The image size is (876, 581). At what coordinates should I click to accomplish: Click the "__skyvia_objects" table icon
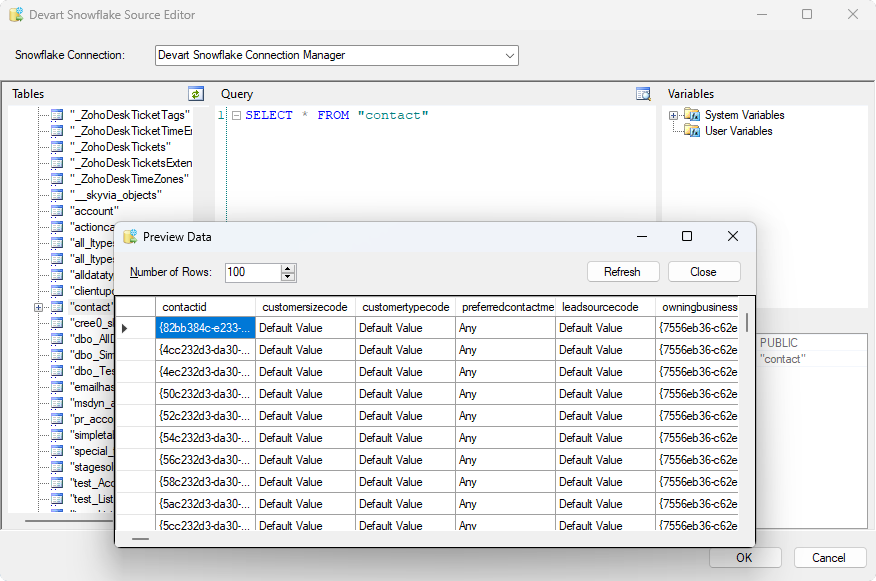(57, 195)
